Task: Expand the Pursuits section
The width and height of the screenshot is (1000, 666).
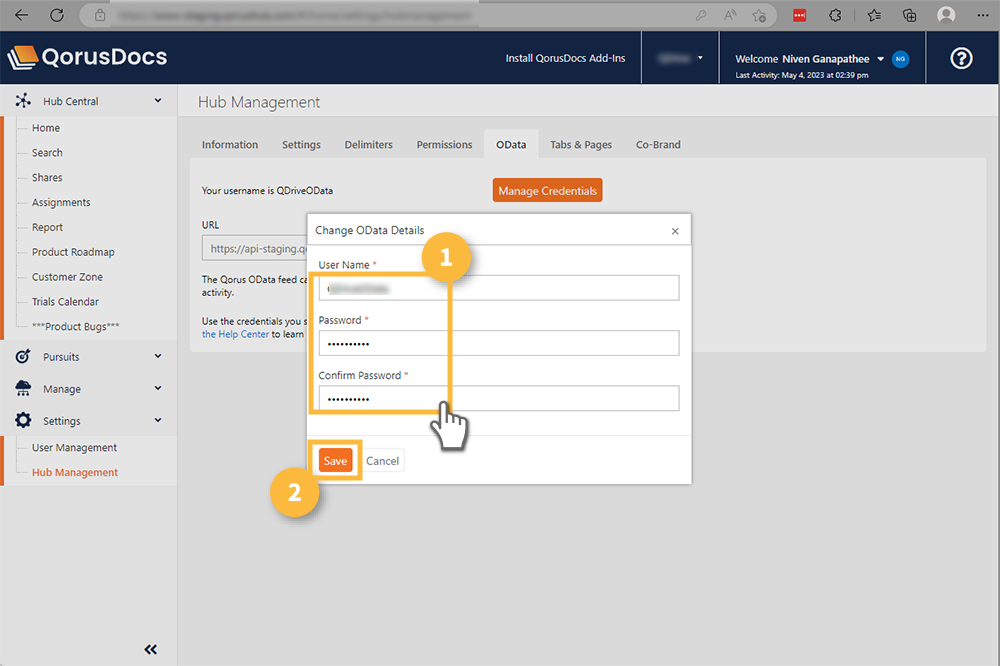Action: click(158, 357)
